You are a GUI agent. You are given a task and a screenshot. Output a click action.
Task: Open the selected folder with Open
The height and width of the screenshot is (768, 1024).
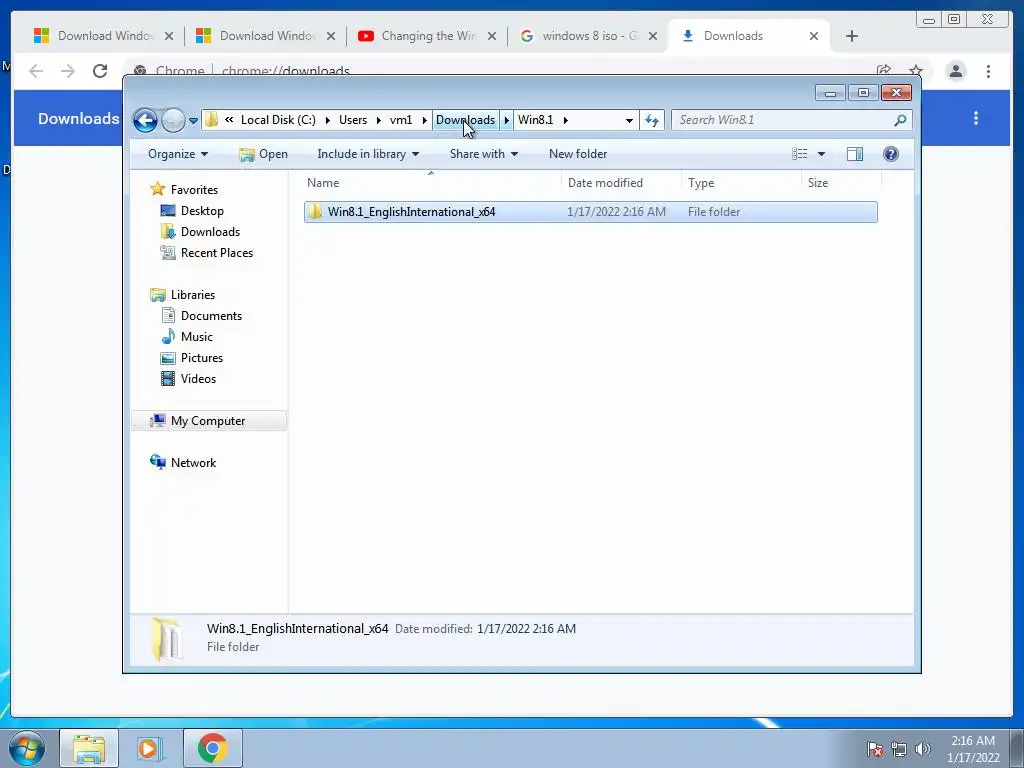pos(264,154)
